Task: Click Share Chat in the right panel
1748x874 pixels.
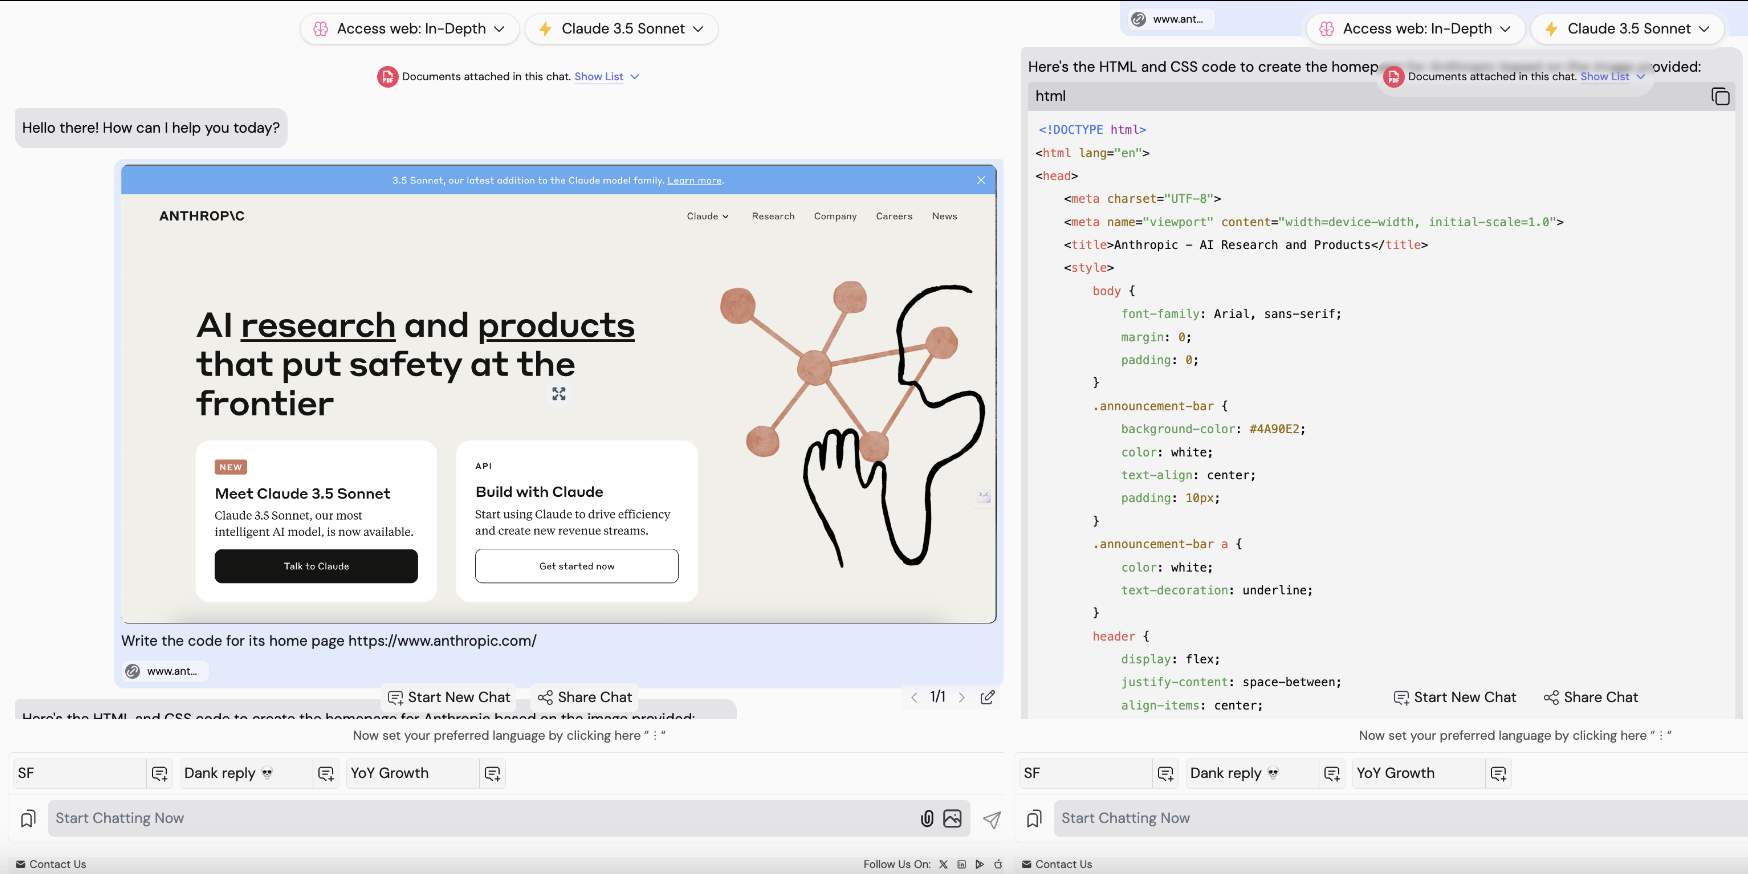Action: tap(1590, 697)
